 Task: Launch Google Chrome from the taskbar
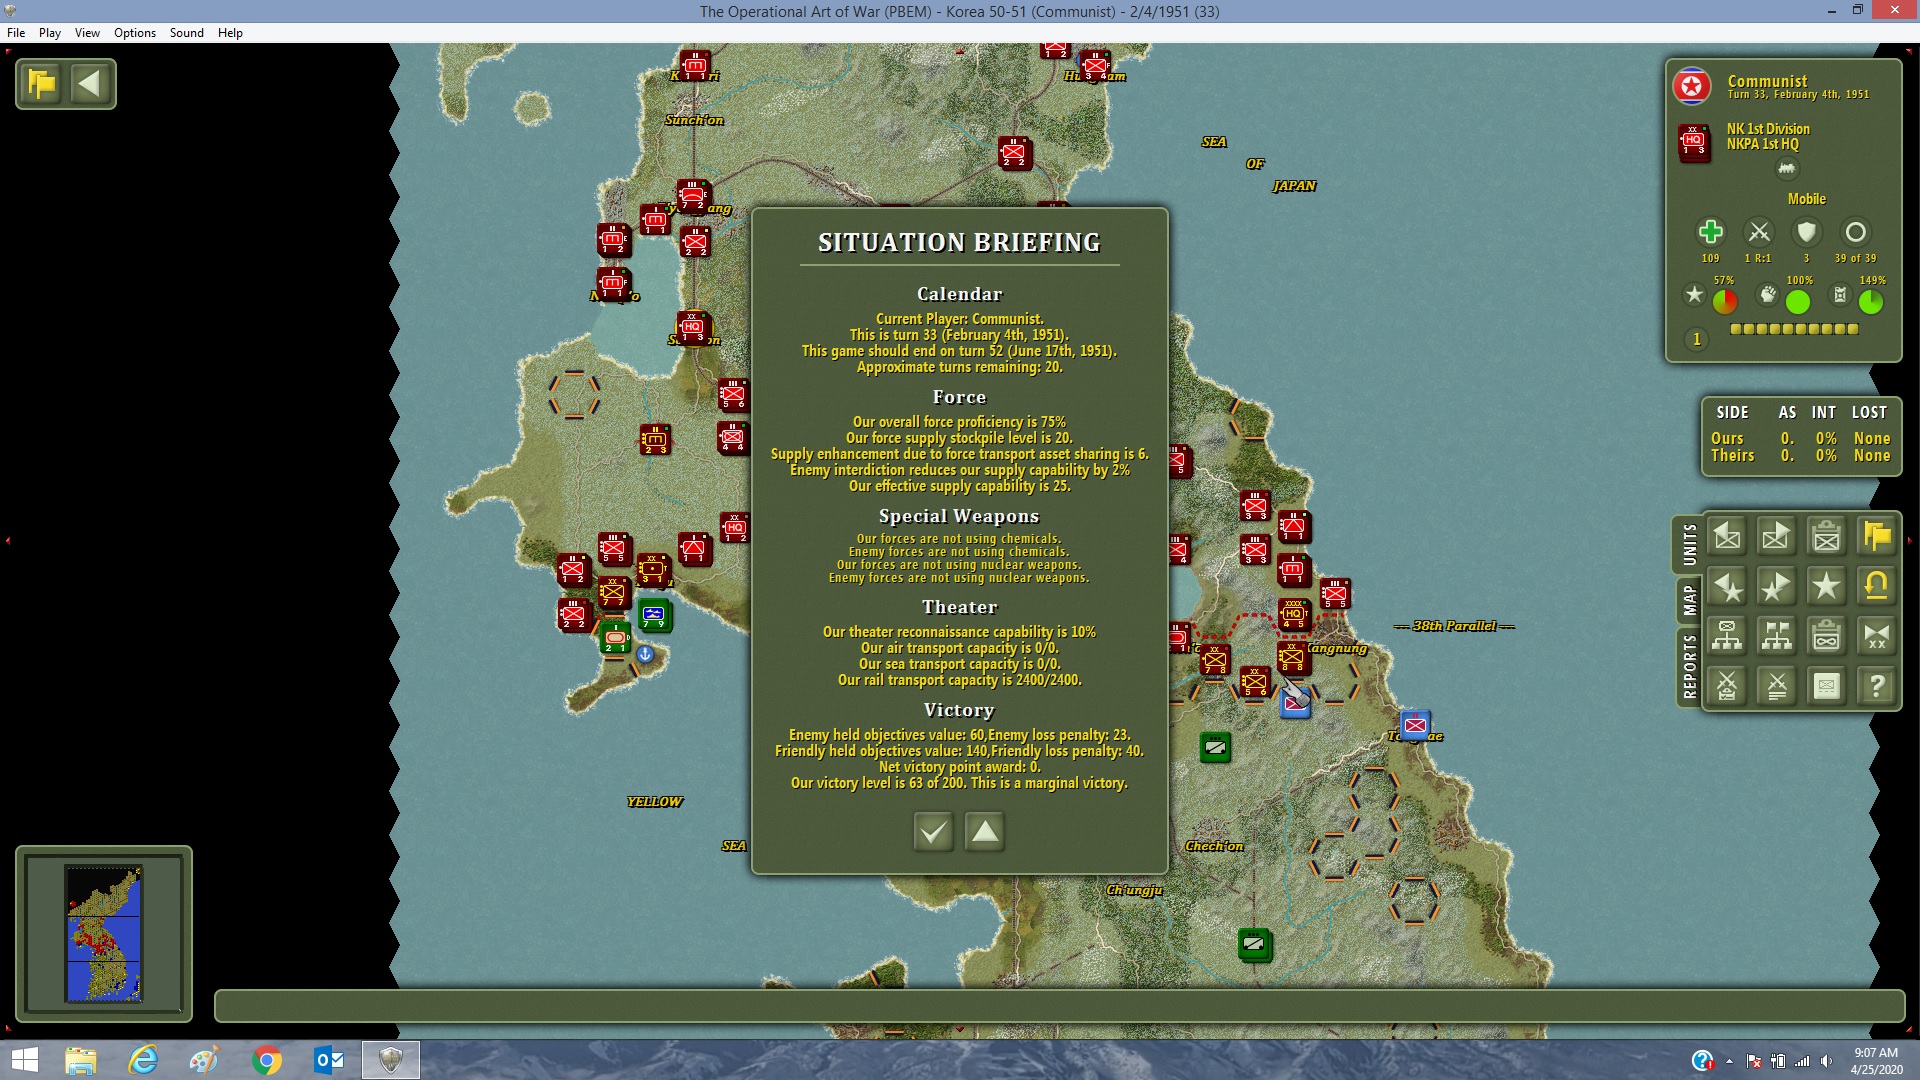point(267,1060)
